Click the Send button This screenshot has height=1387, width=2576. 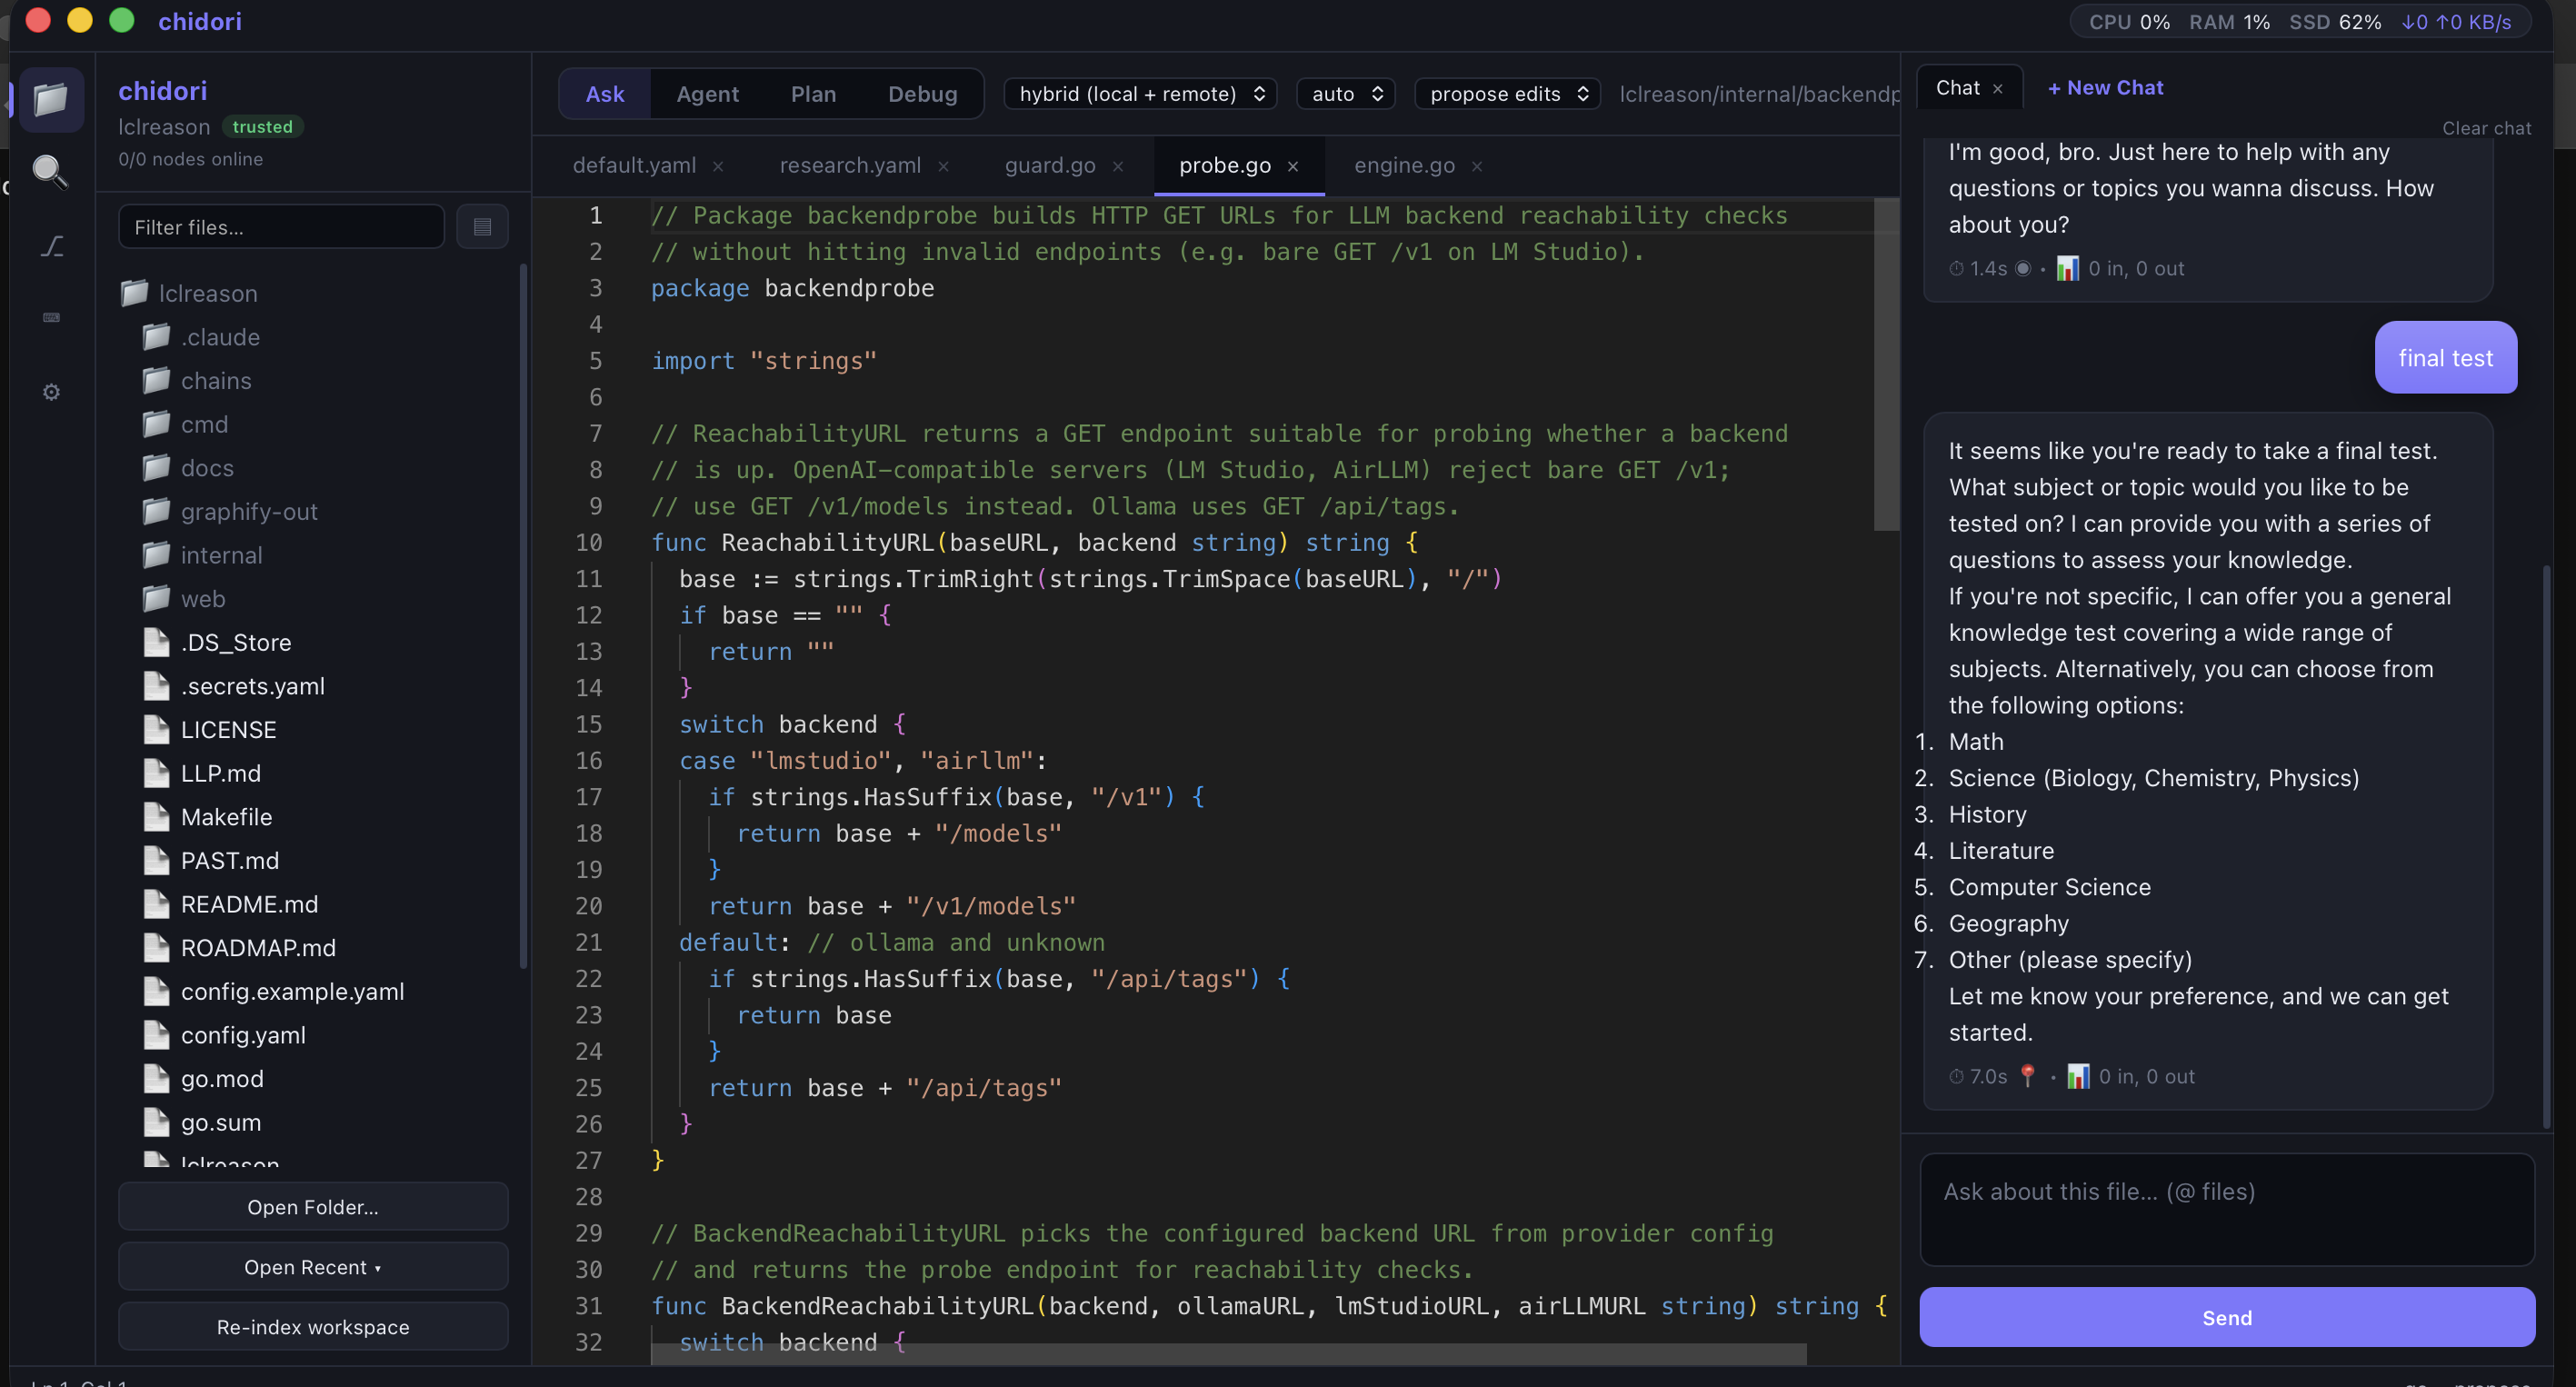point(2227,1318)
